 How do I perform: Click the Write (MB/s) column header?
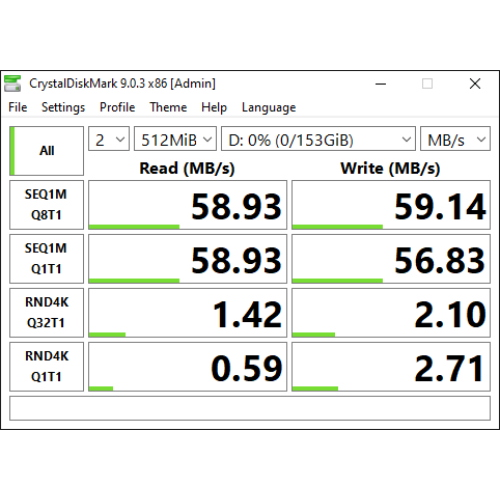pyautogui.click(x=390, y=168)
